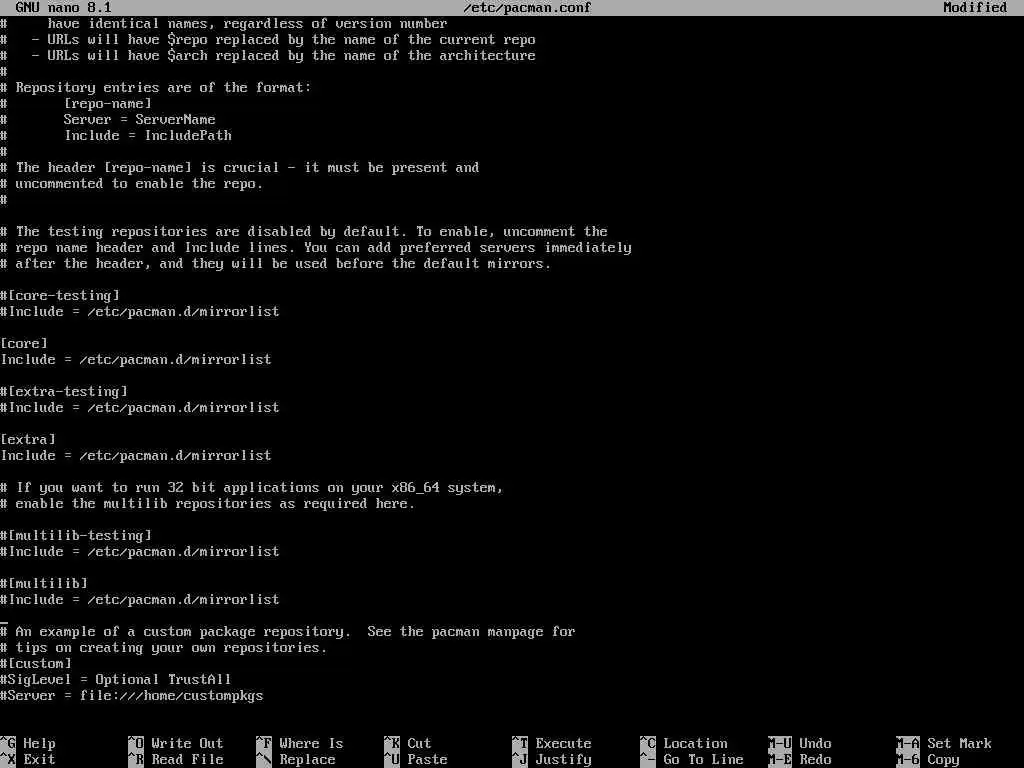The width and height of the screenshot is (1024, 768).
Task: Click the #Include line under #[multilib]
Action: [140, 600]
